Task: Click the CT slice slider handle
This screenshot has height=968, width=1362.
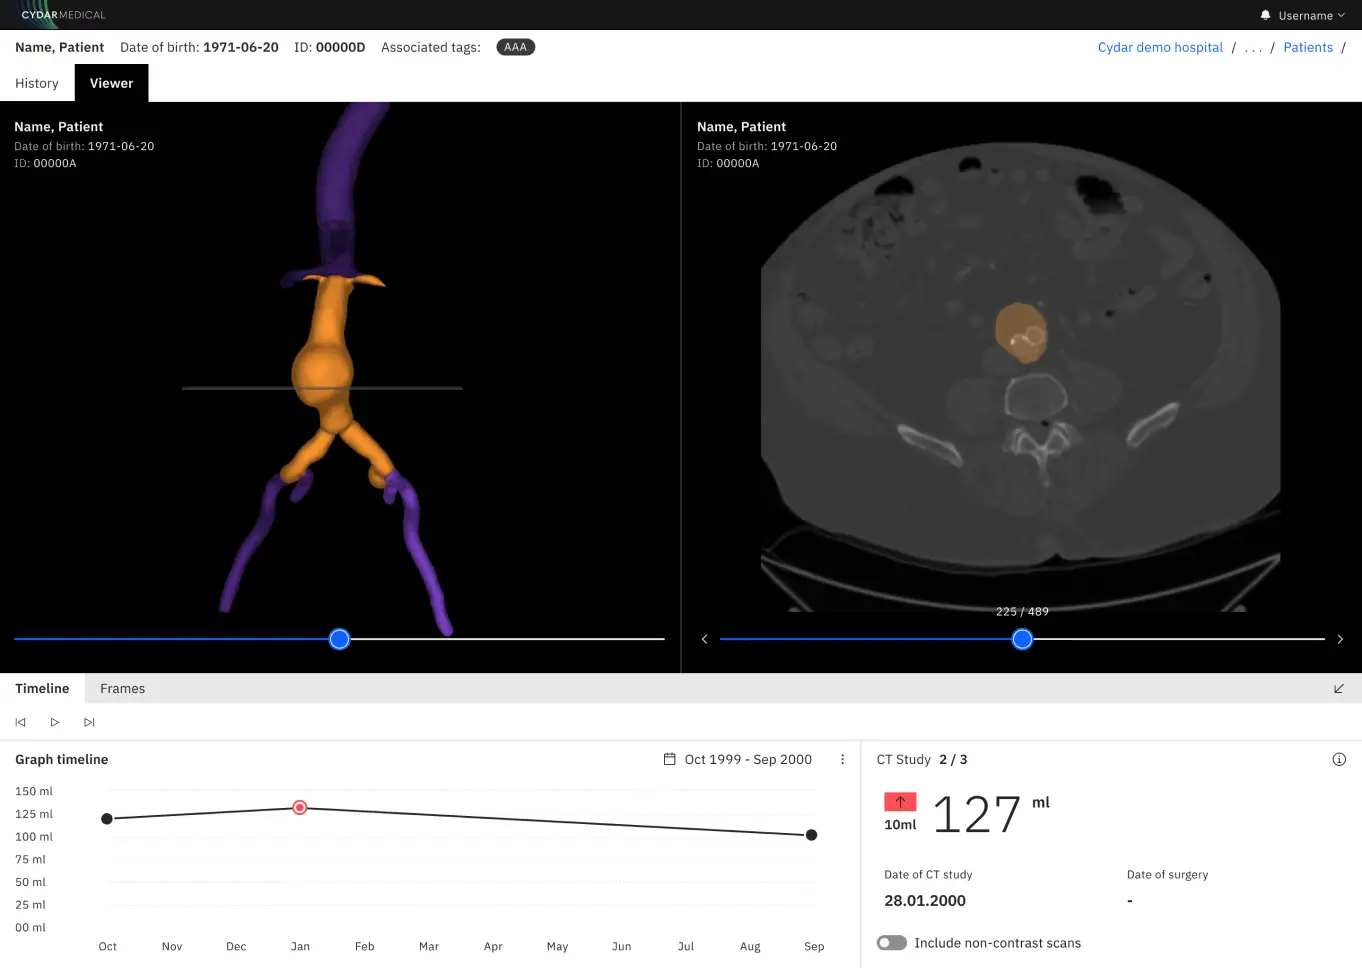Action: (x=1022, y=639)
